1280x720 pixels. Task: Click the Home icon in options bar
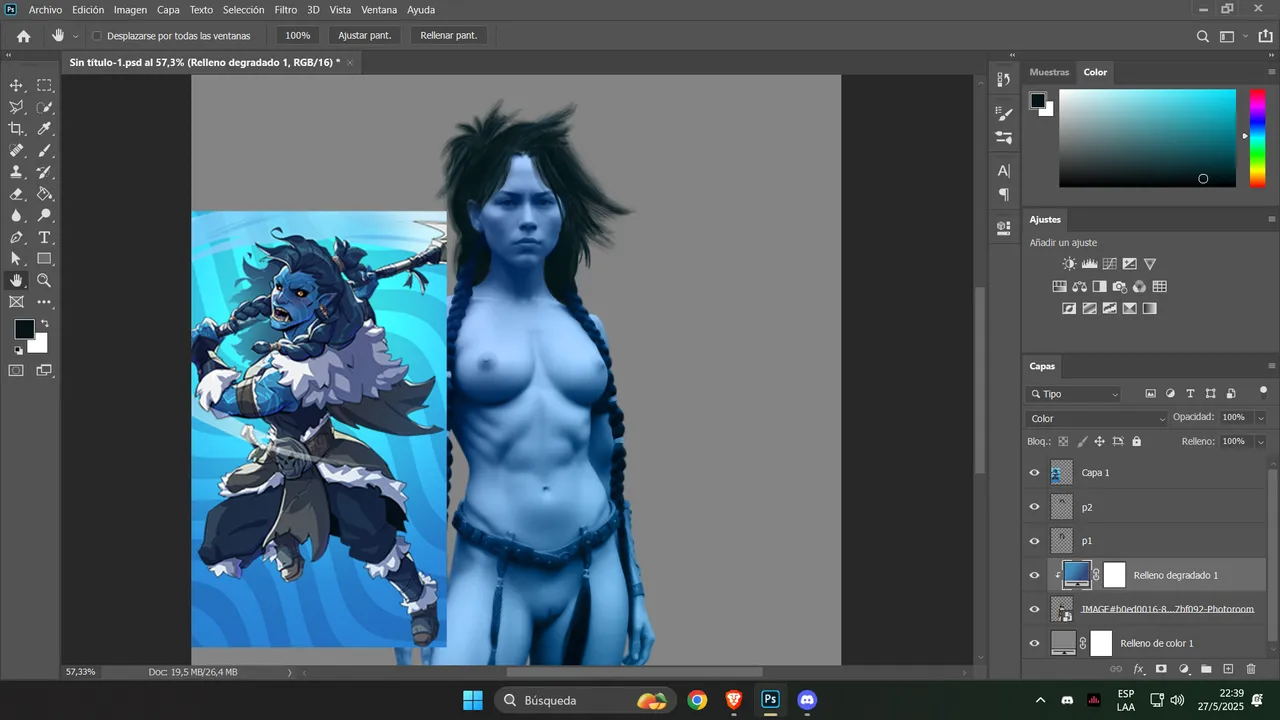pos(24,36)
